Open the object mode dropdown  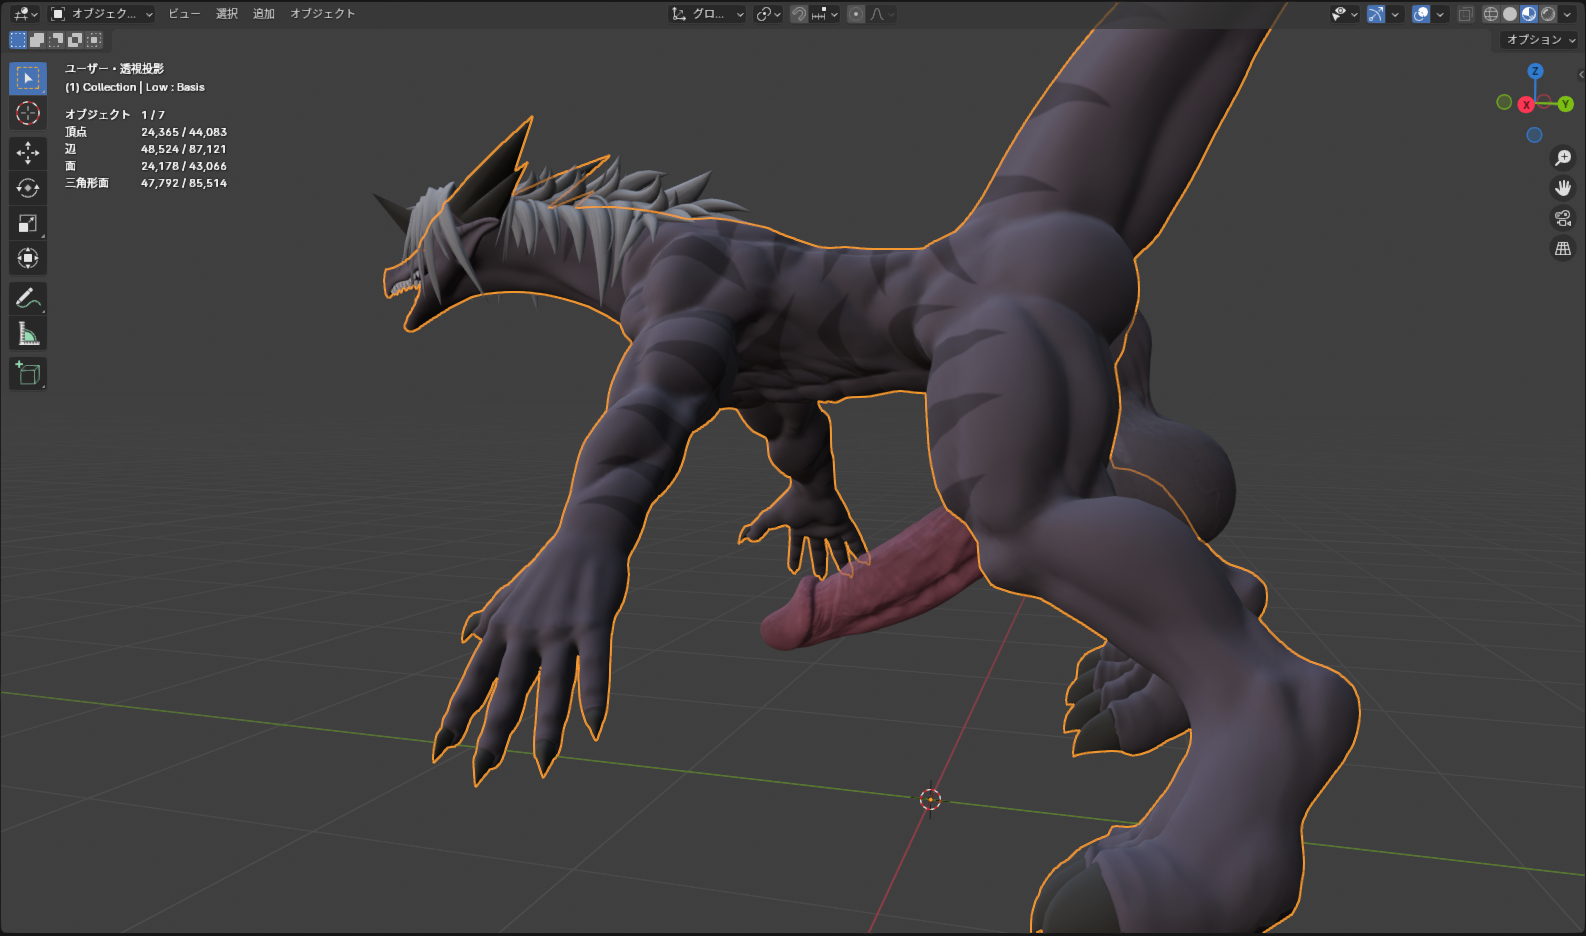tap(101, 14)
